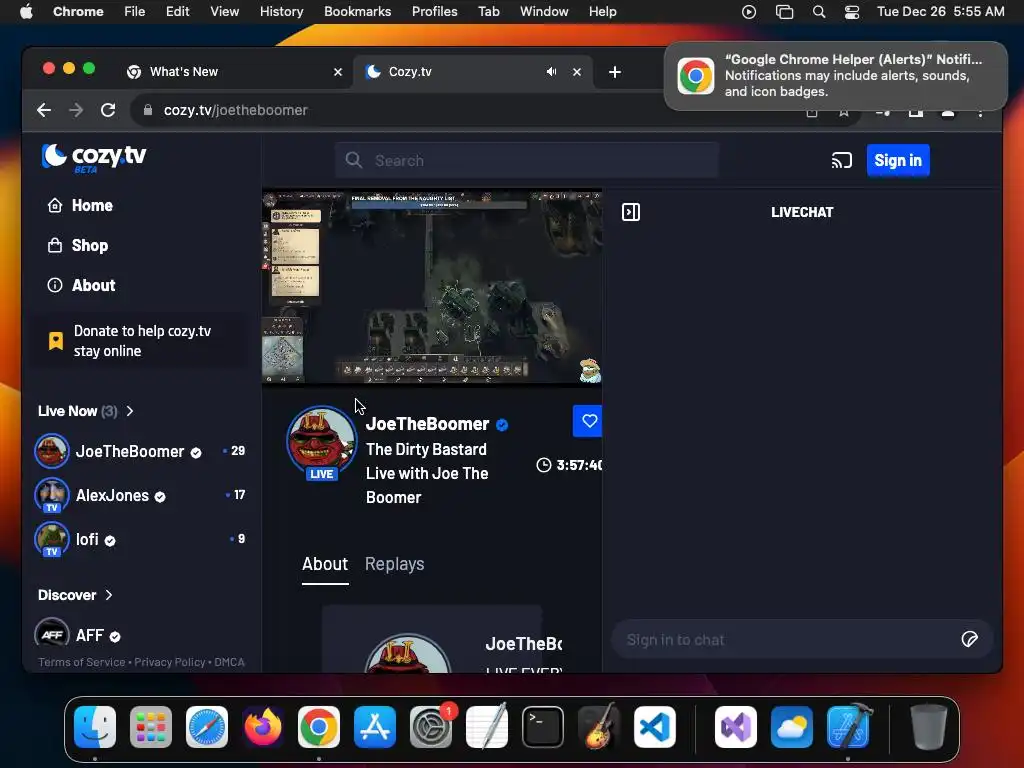The width and height of the screenshot is (1024, 768).
Task: Click the chat sticker icon
Action: point(969,639)
